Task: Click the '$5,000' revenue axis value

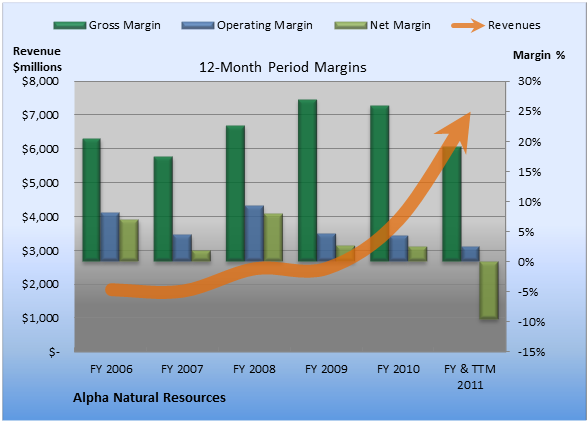Action: pyautogui.click(x=40, y=183)
